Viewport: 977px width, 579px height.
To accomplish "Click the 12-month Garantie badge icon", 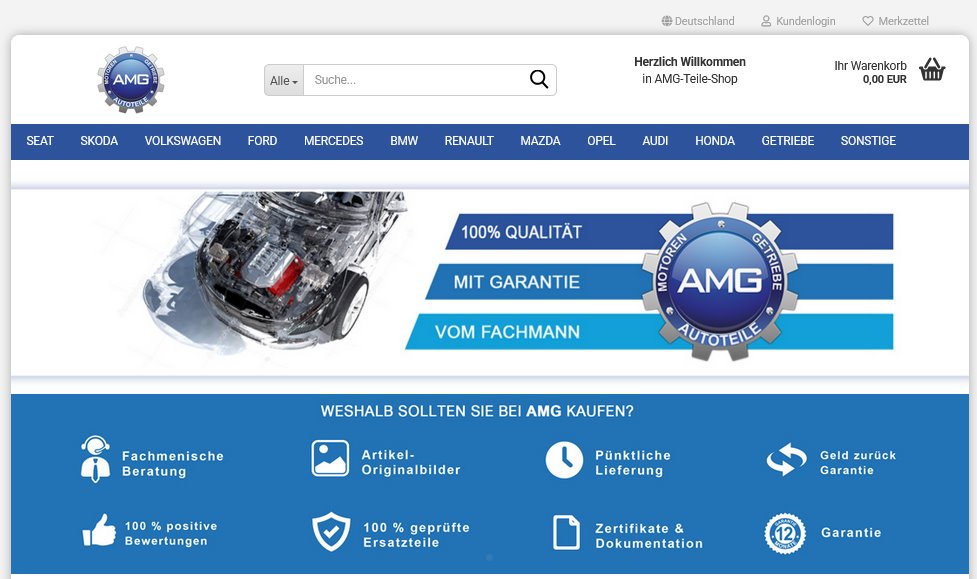I will [785, 533].
